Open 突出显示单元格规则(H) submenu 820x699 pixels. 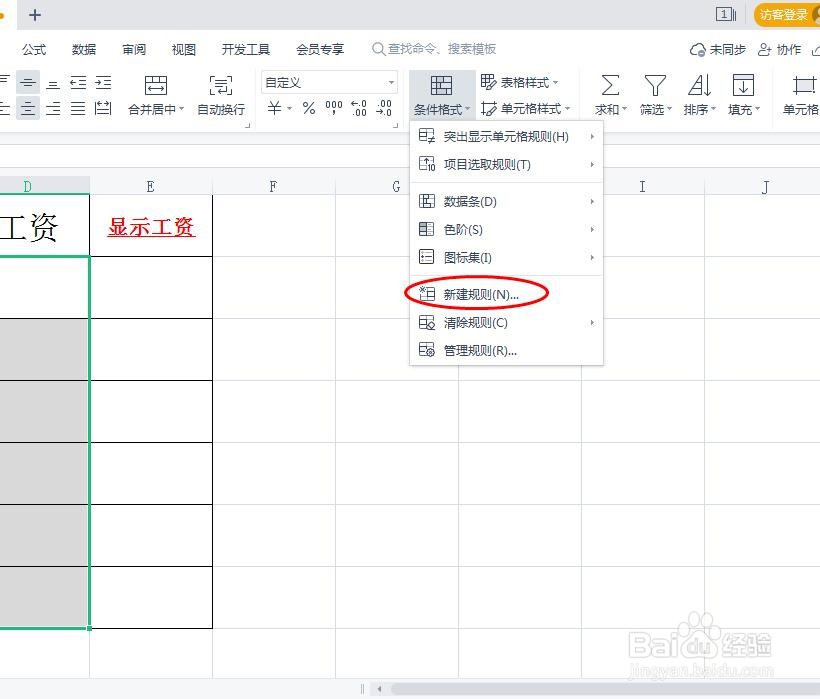(506, 136)
